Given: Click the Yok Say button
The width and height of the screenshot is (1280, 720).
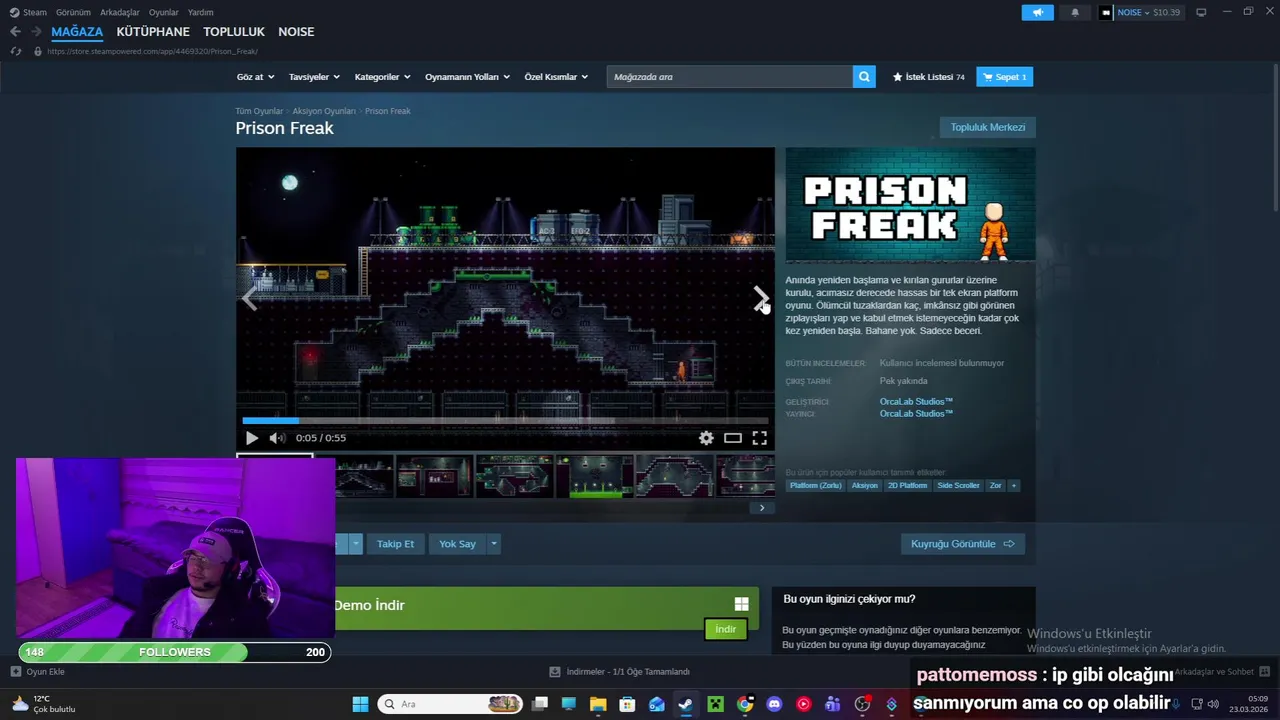Looking at the screenshot, I should click(x=457, y=544).
